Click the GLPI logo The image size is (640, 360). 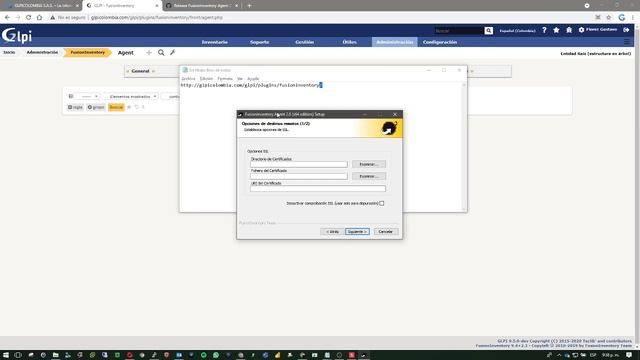(17, 36)
